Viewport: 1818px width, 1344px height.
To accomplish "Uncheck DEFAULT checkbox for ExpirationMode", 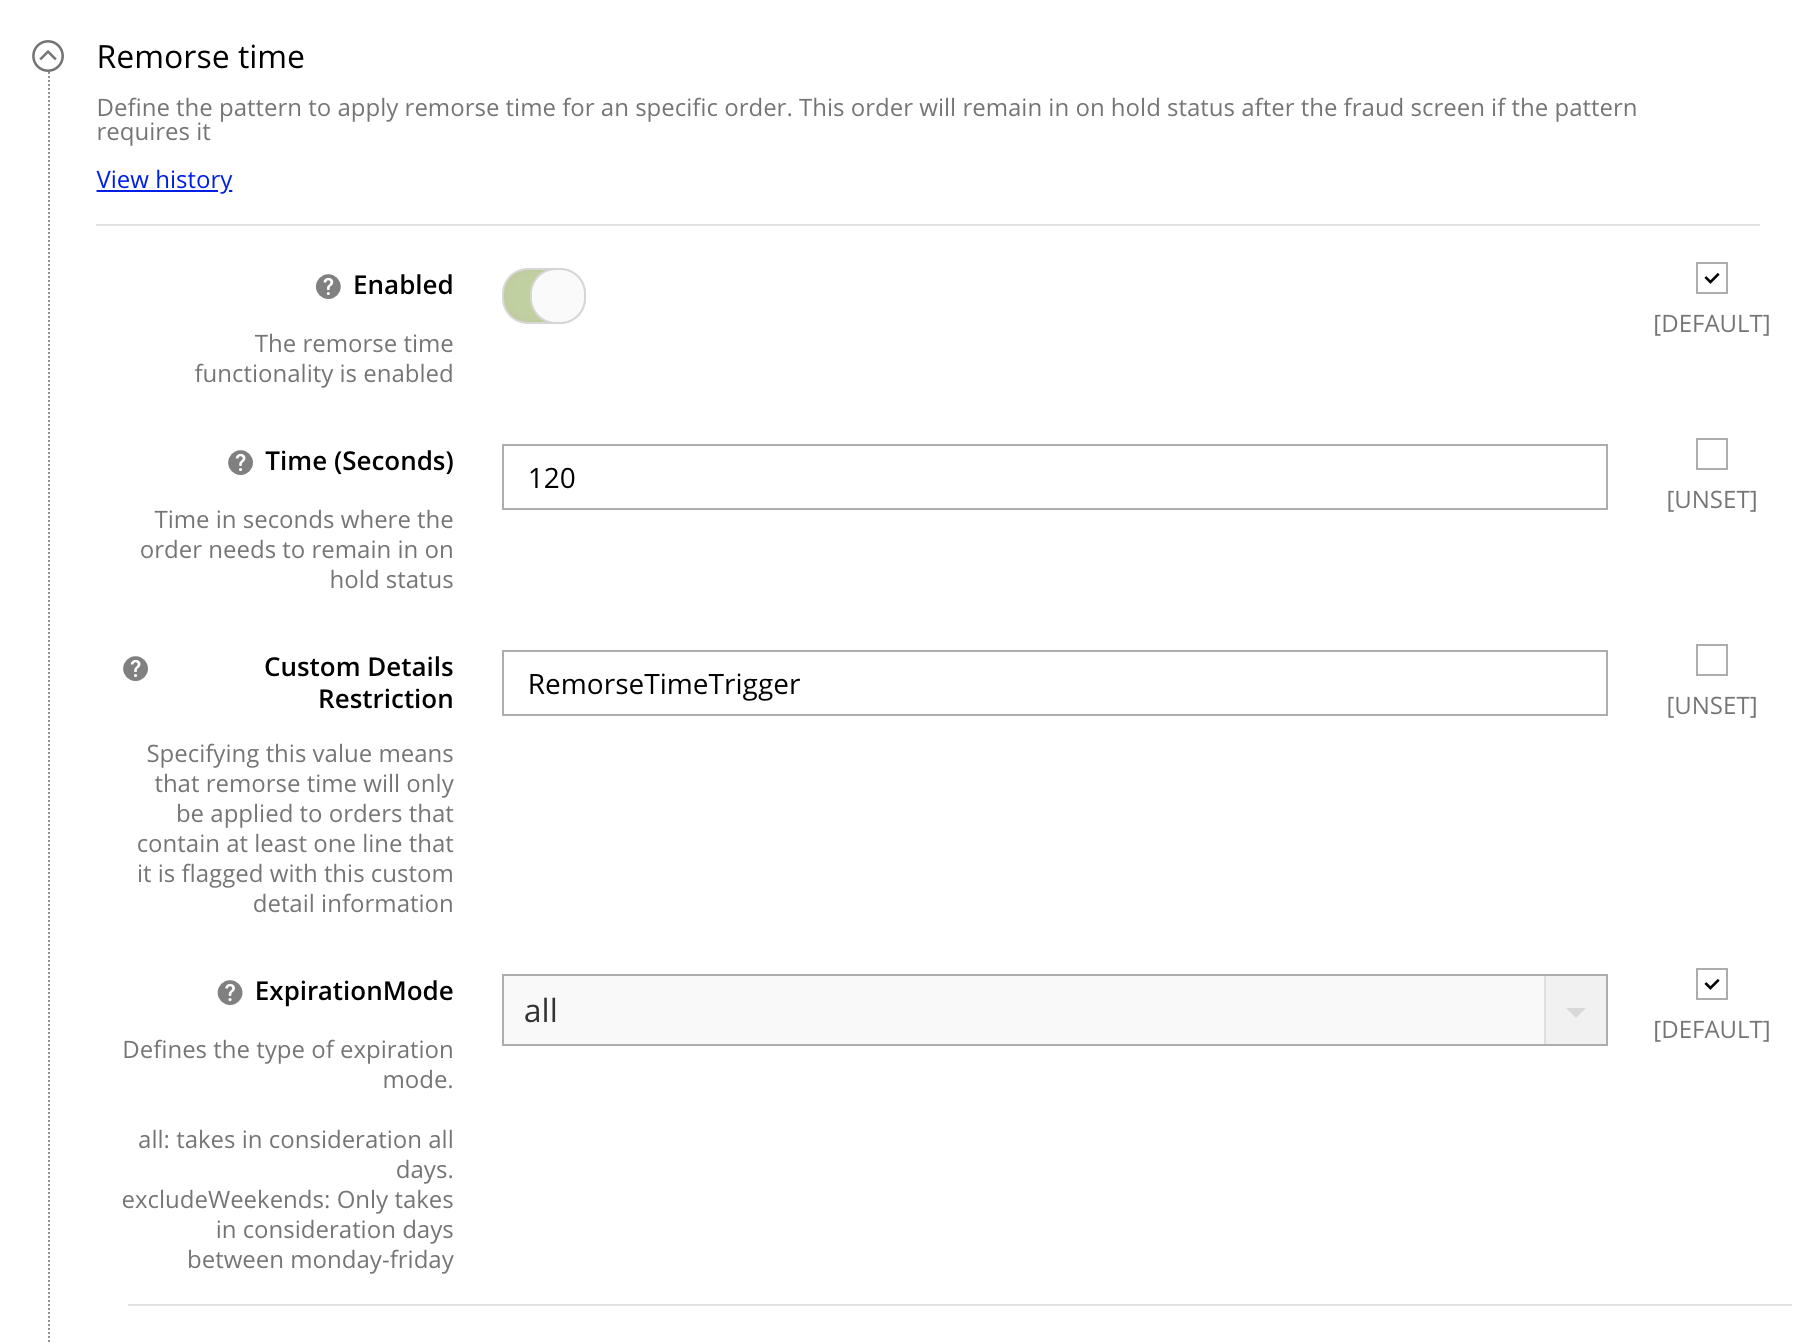I will click(x=1711, y=984).
